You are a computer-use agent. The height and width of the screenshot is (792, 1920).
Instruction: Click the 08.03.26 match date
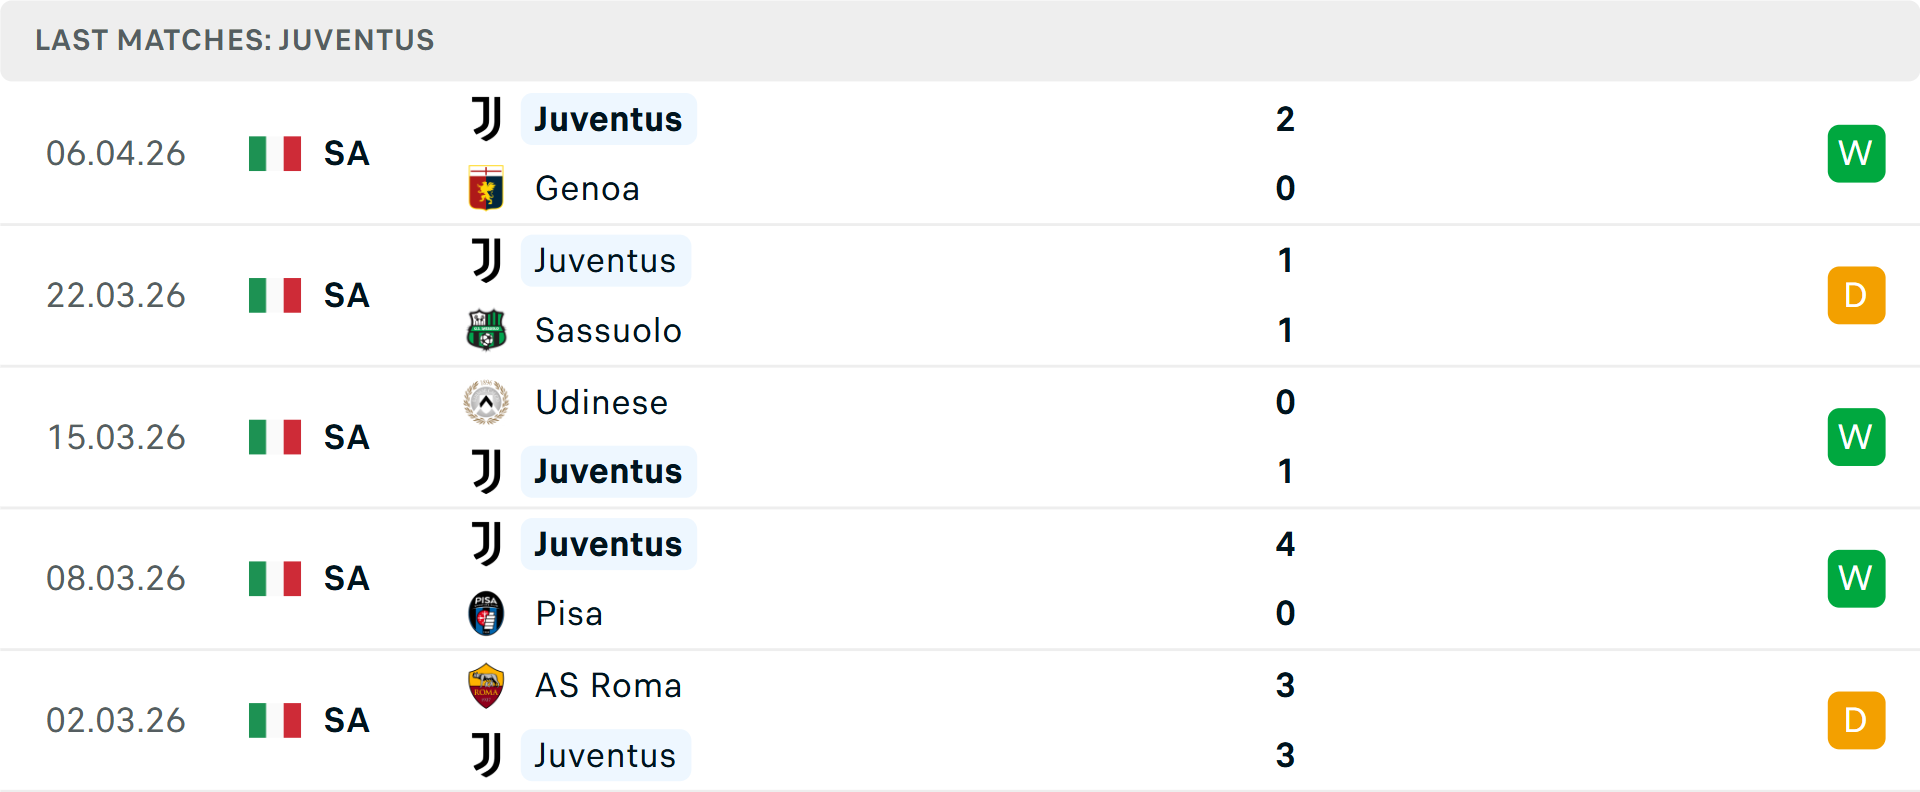pos(116,578)
